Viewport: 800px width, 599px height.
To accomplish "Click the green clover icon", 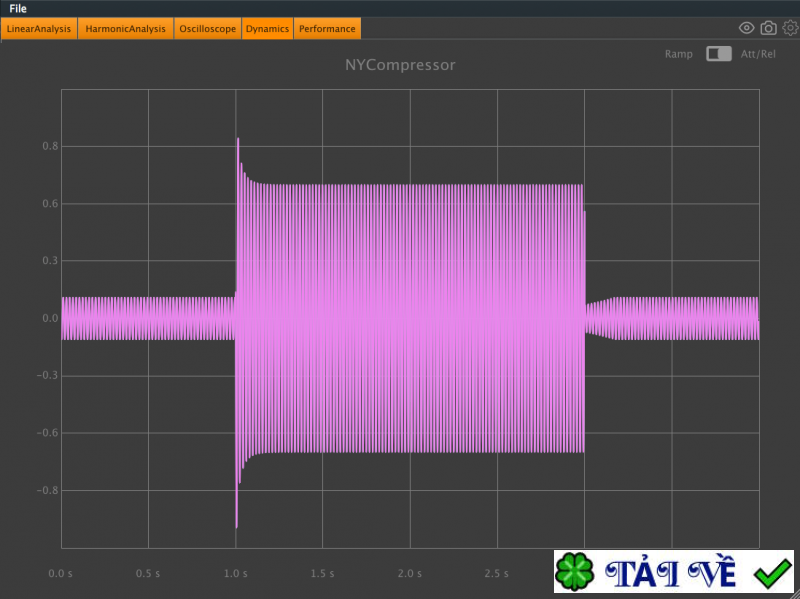I will pos(576,573).
